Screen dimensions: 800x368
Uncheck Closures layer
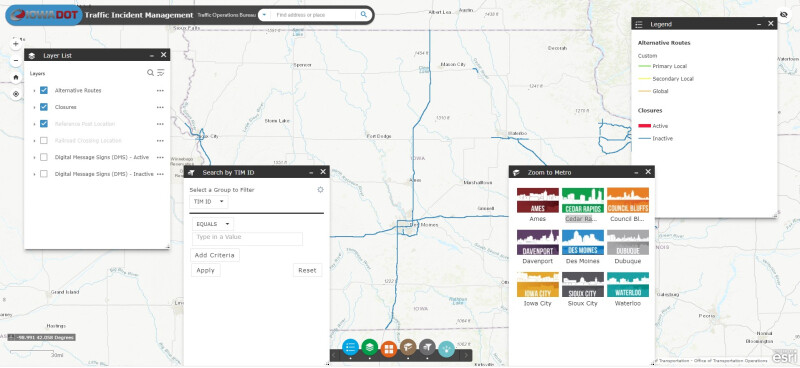pos(44,107)
